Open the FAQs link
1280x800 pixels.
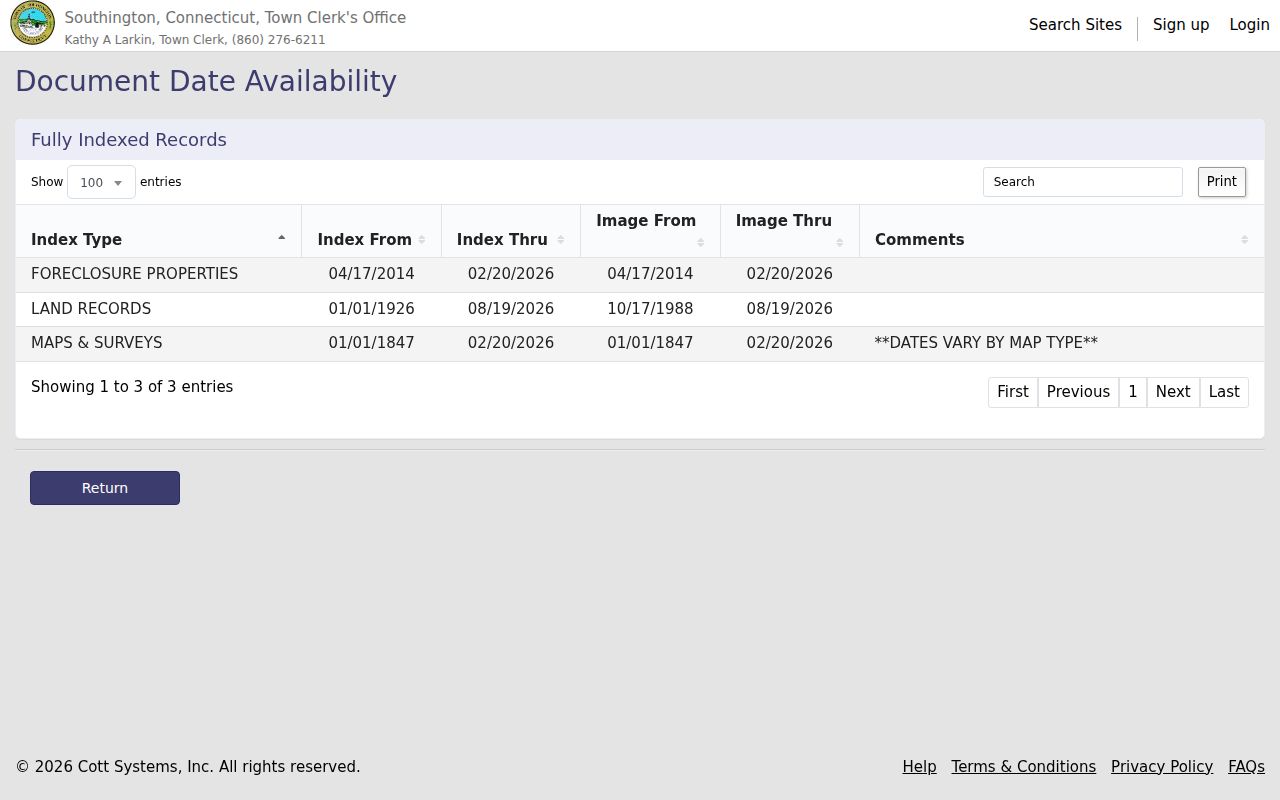click(1246, 767)
